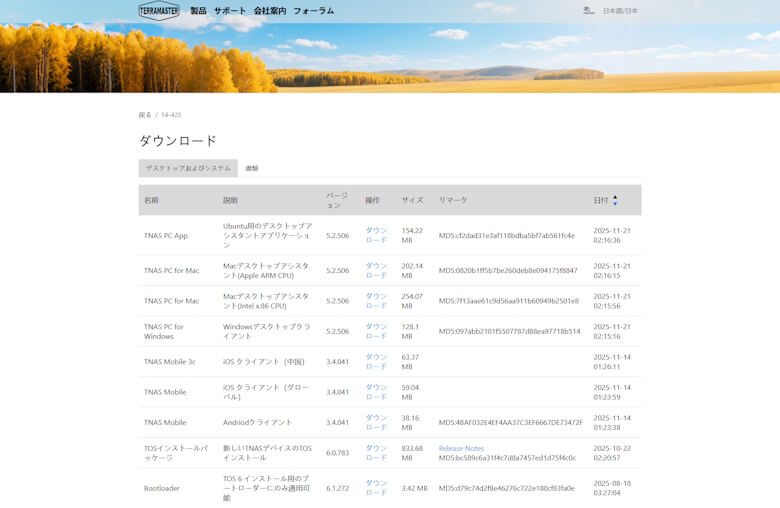This screenshot has height=508, width=780.
Task: Download the Bootloader 6.1.272 file
Action: pyautogui.click(x=376, y=487)
